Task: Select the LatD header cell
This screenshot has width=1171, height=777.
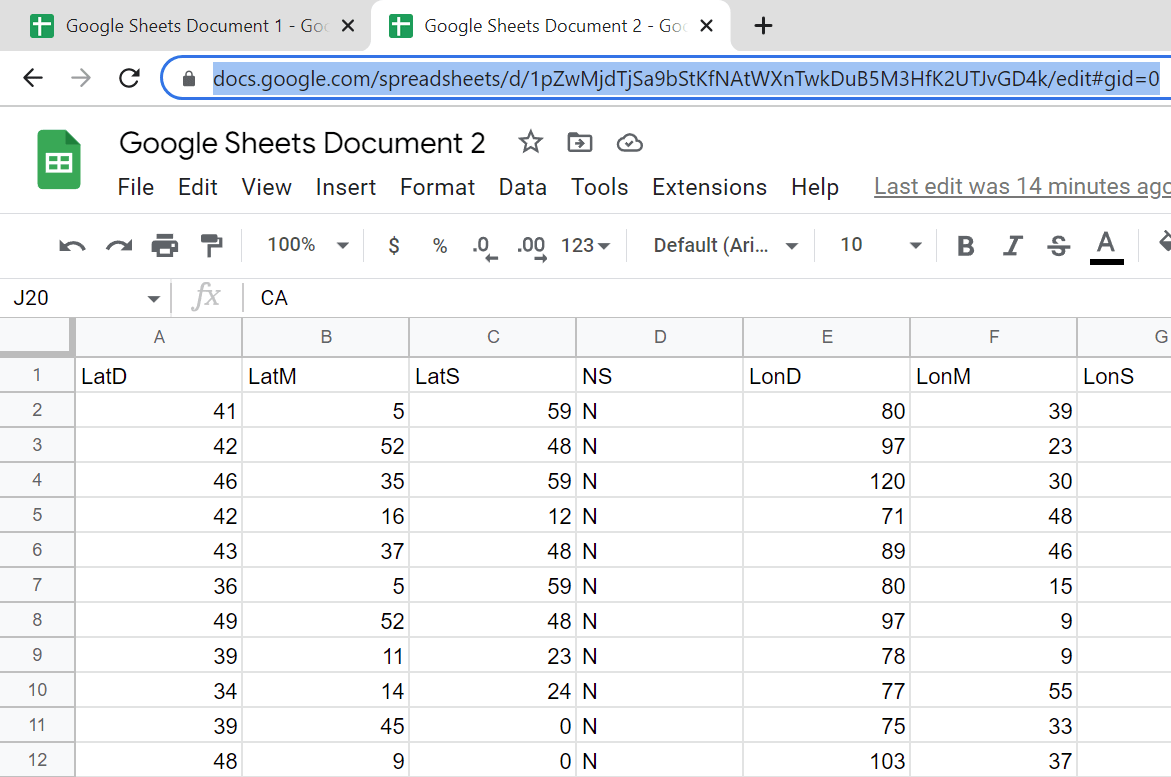Action: (158, 375)
